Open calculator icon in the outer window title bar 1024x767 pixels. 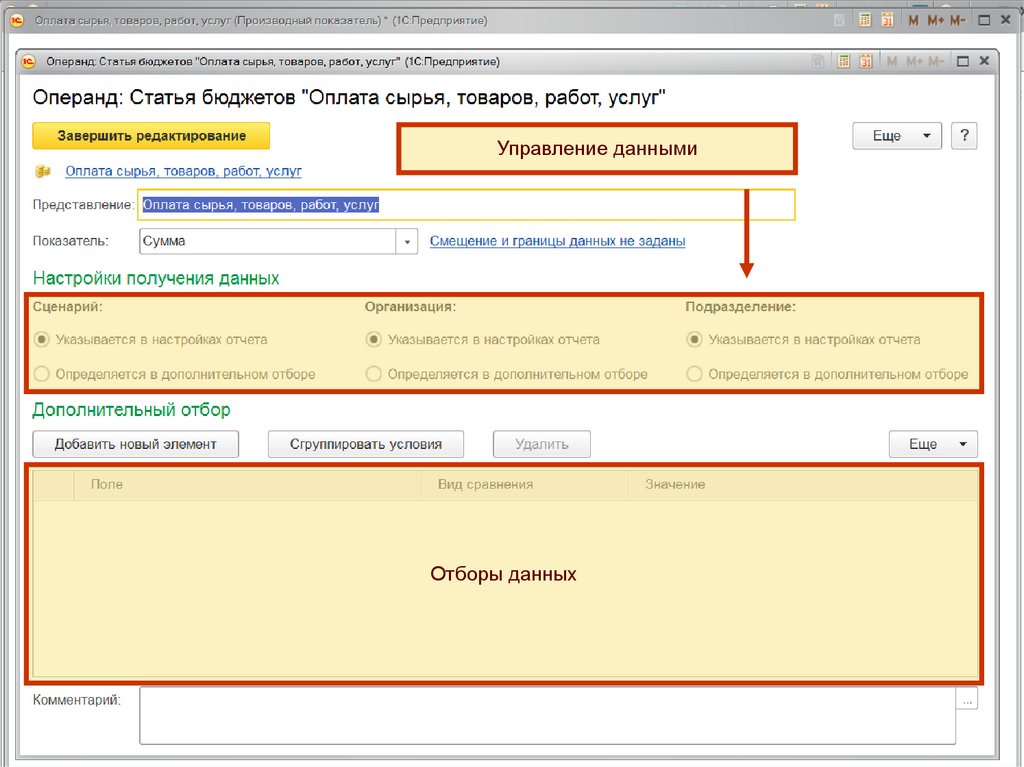point(865,20)
